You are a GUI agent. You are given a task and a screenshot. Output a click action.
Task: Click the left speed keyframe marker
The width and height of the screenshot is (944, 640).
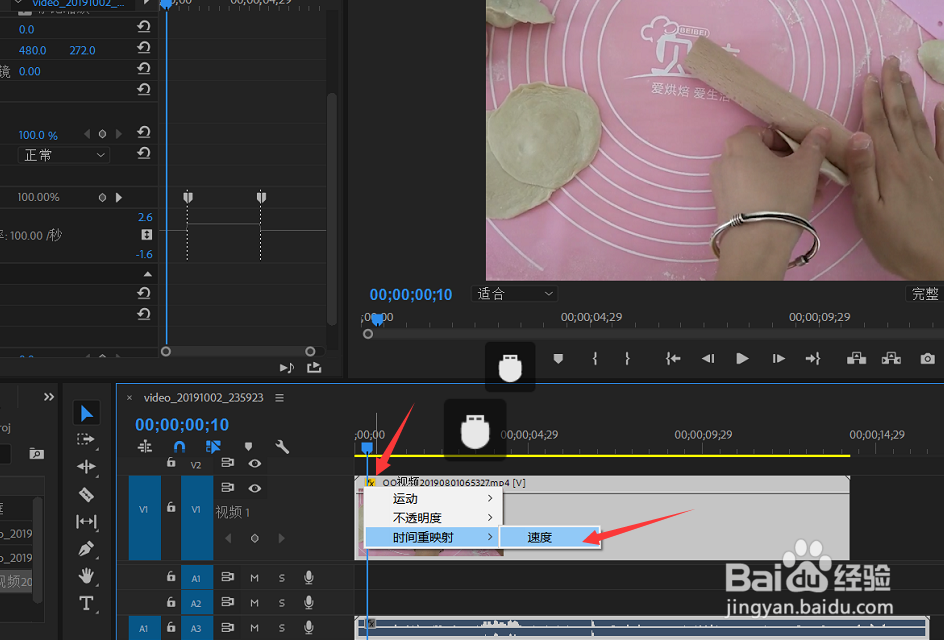[x=188, y=197]
